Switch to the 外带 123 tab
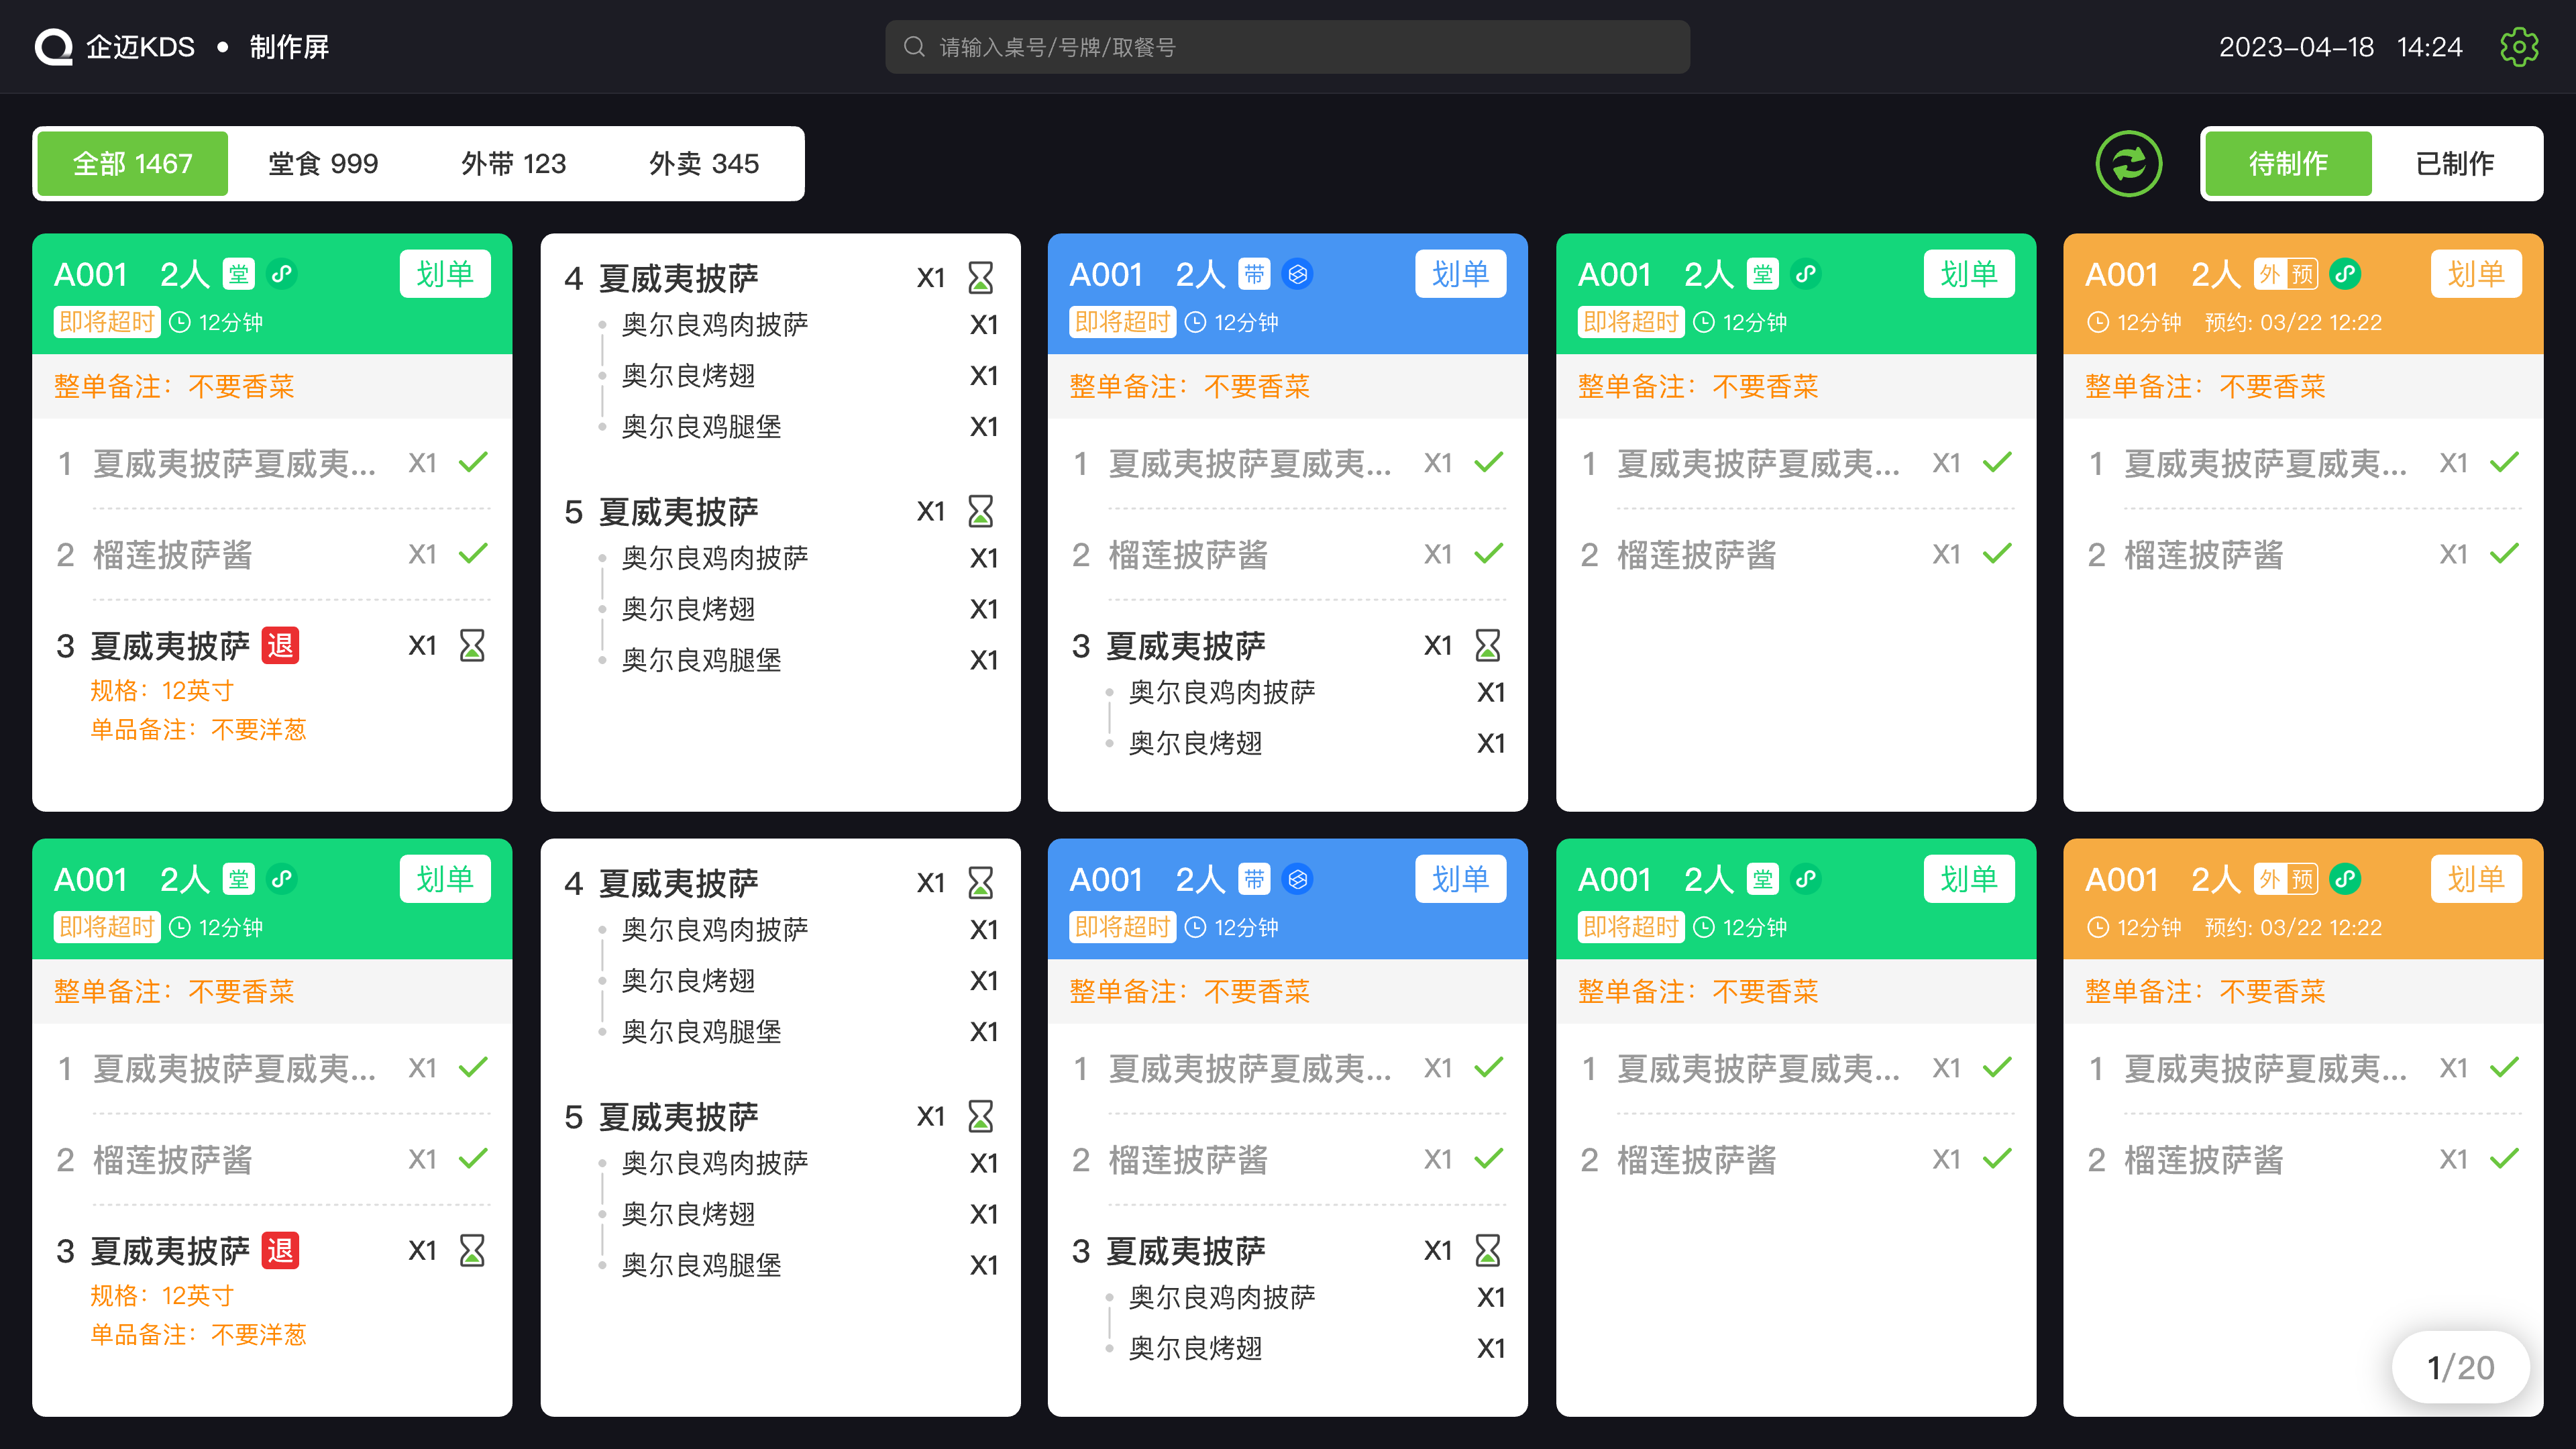Viewport: 2576px width, 1449px height. tap(513, 163)
